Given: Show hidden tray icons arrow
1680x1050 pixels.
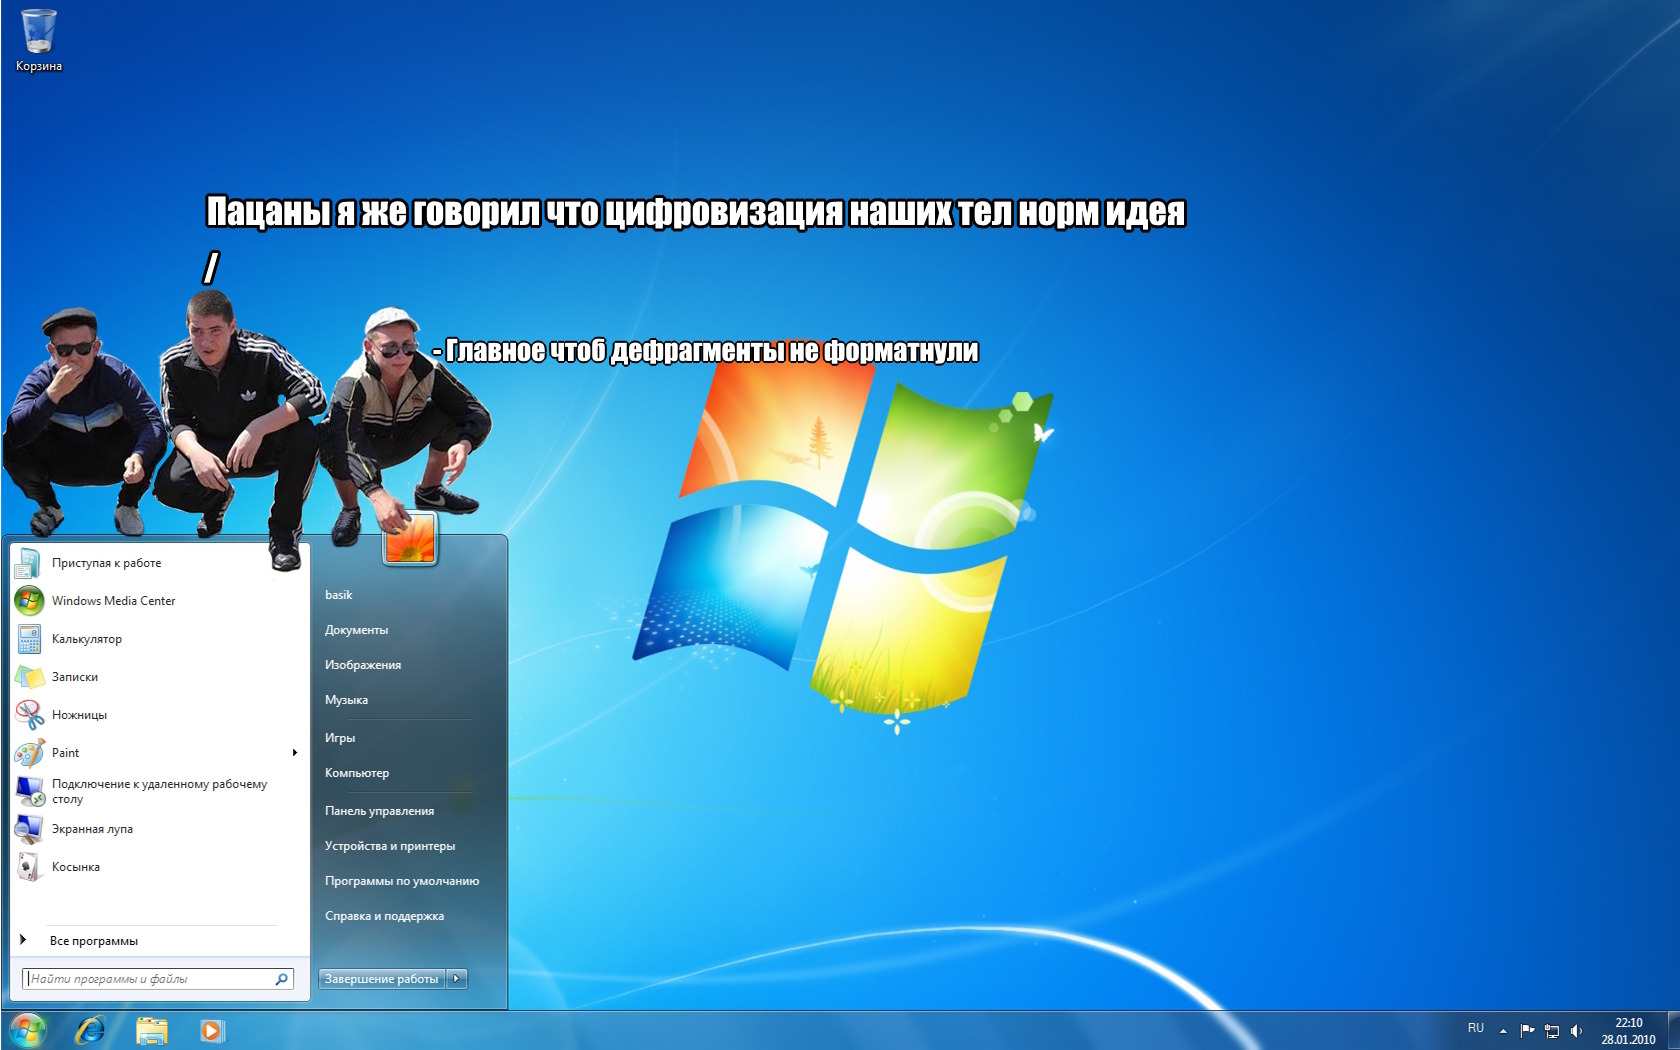Looking at the screenshot, I should pos(1502,1031).
